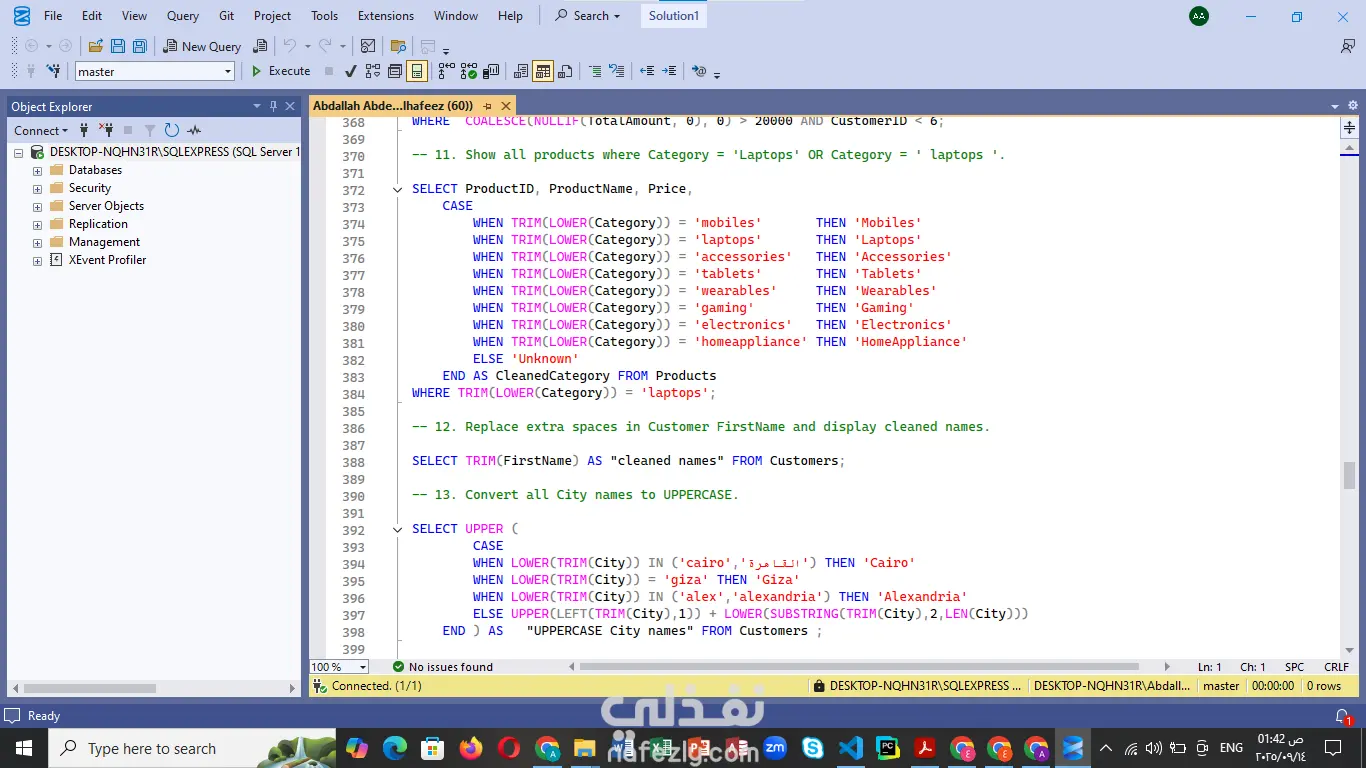Screen dimensions: 1366x768
Task: Click the Disconnect plug icon in Object Explorer
Action: [x=106, y=130]
